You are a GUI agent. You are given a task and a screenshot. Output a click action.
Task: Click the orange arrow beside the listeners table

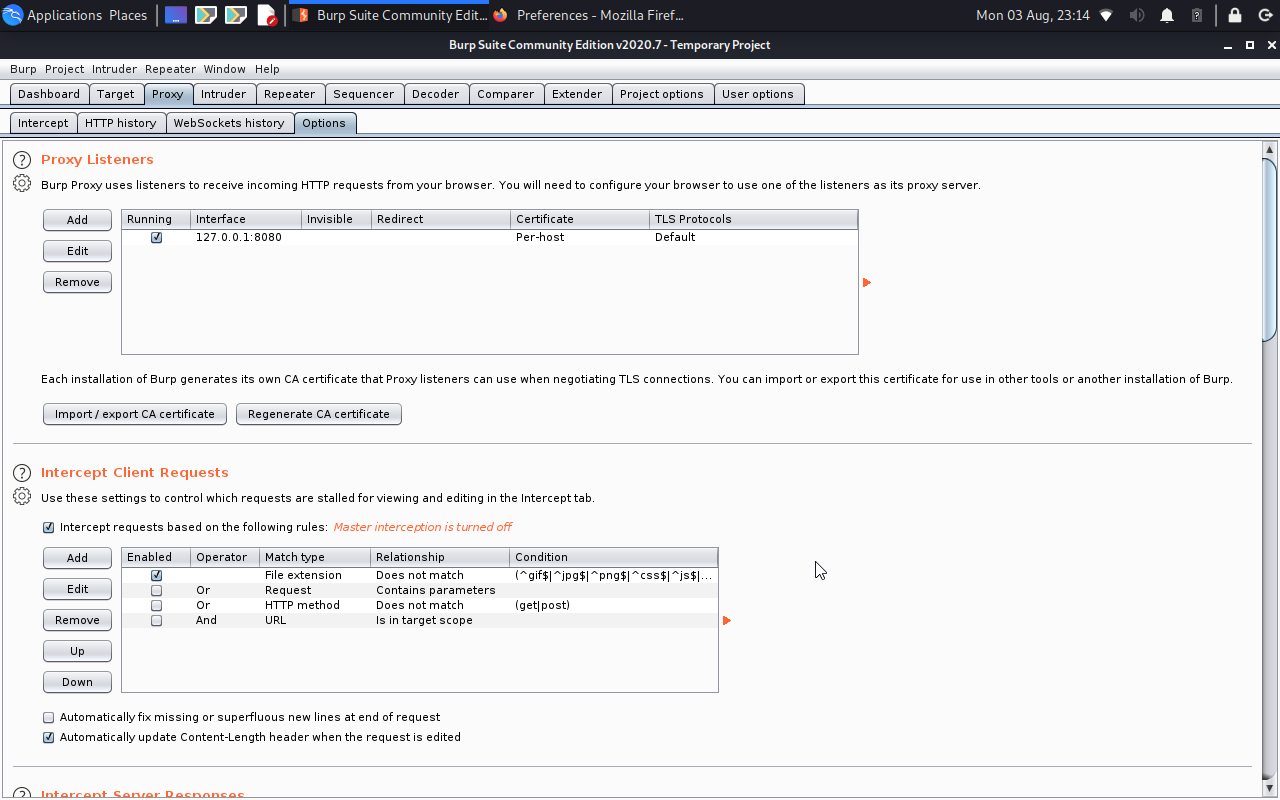pos(866,283)
